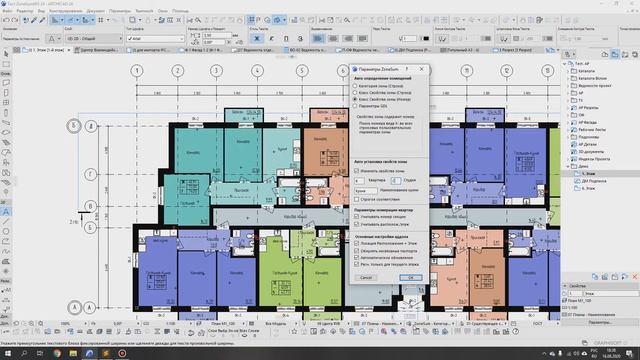Open the View Map in Navigator
The height and width of the screenshot is (360, 640).
point(615,54)
